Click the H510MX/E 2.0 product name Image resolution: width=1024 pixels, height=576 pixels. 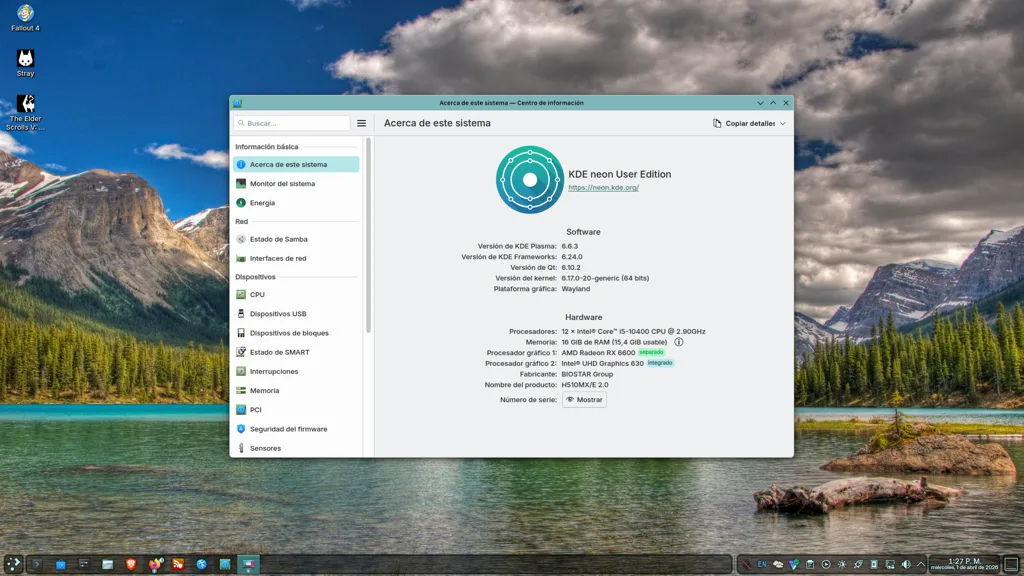pos(584,385)
